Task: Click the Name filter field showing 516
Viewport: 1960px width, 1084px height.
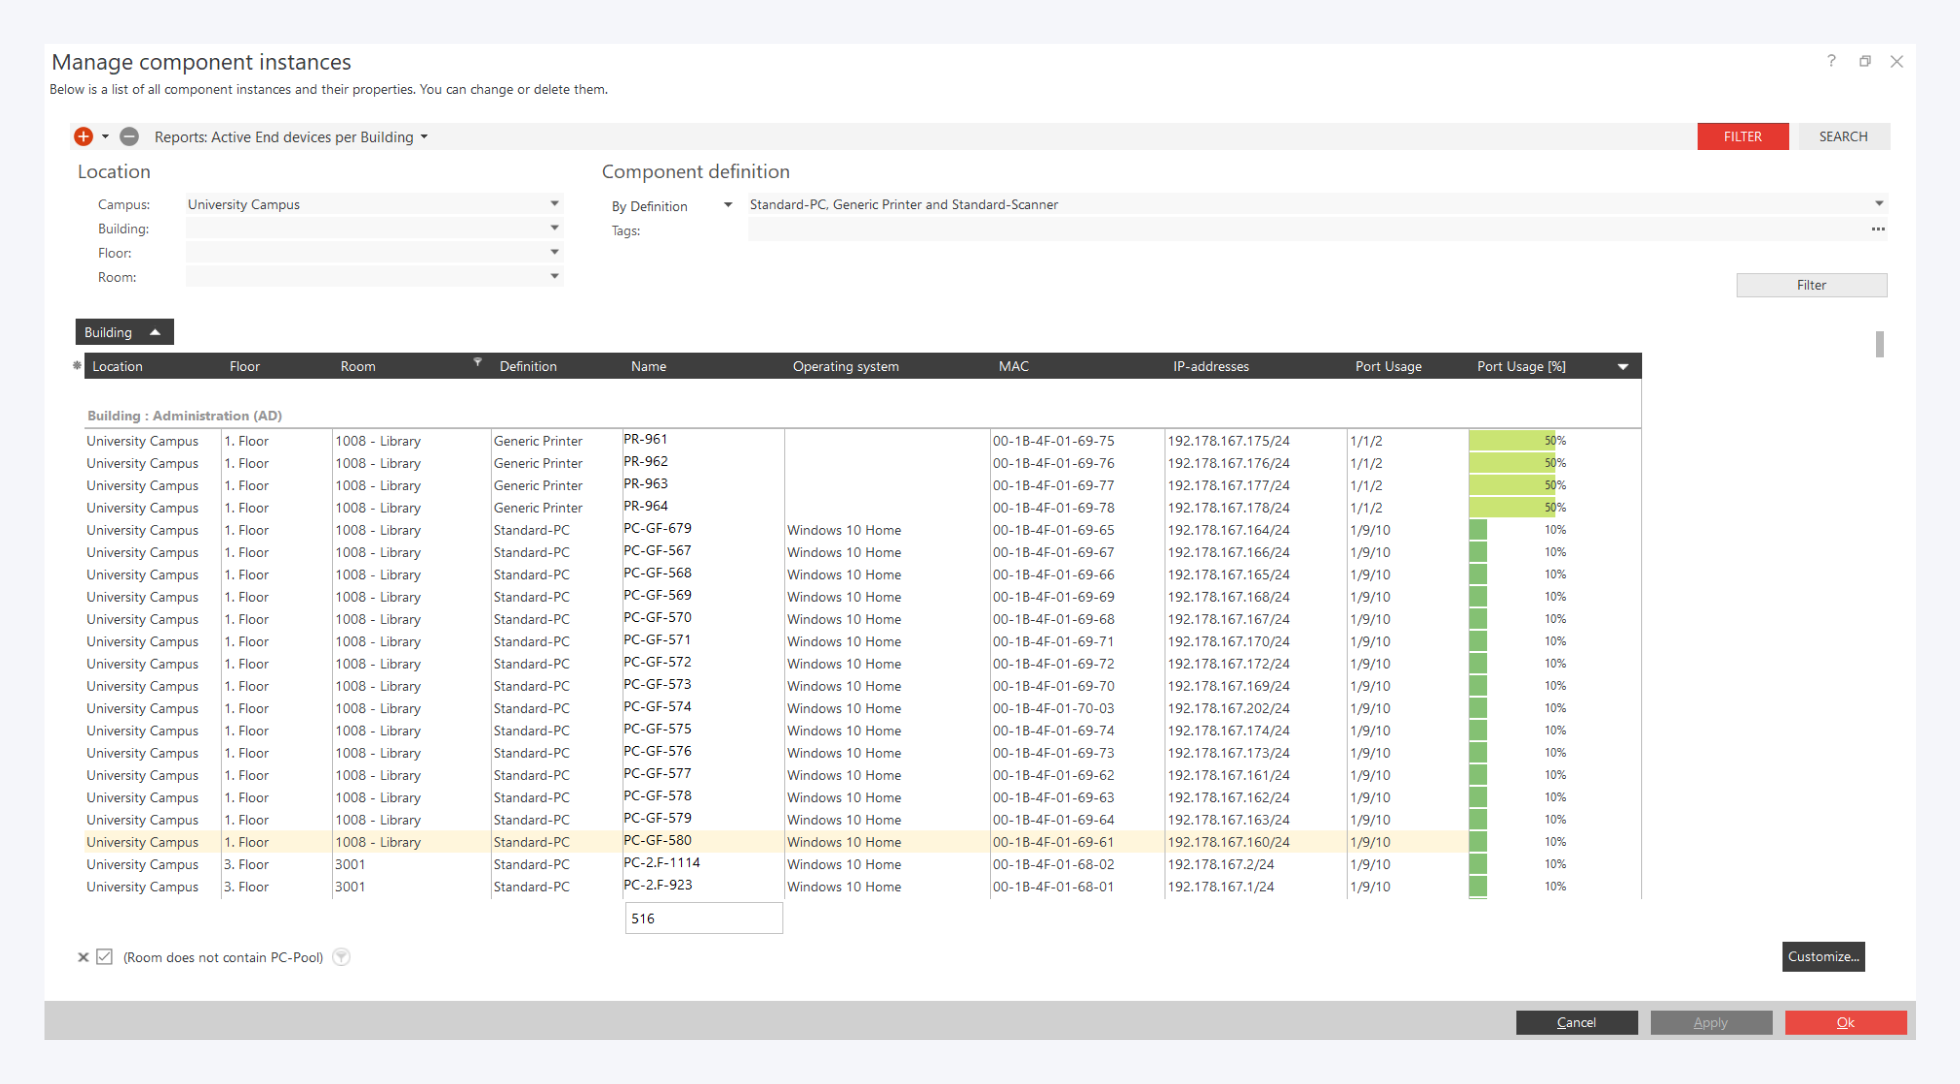Action: [703, 918]
